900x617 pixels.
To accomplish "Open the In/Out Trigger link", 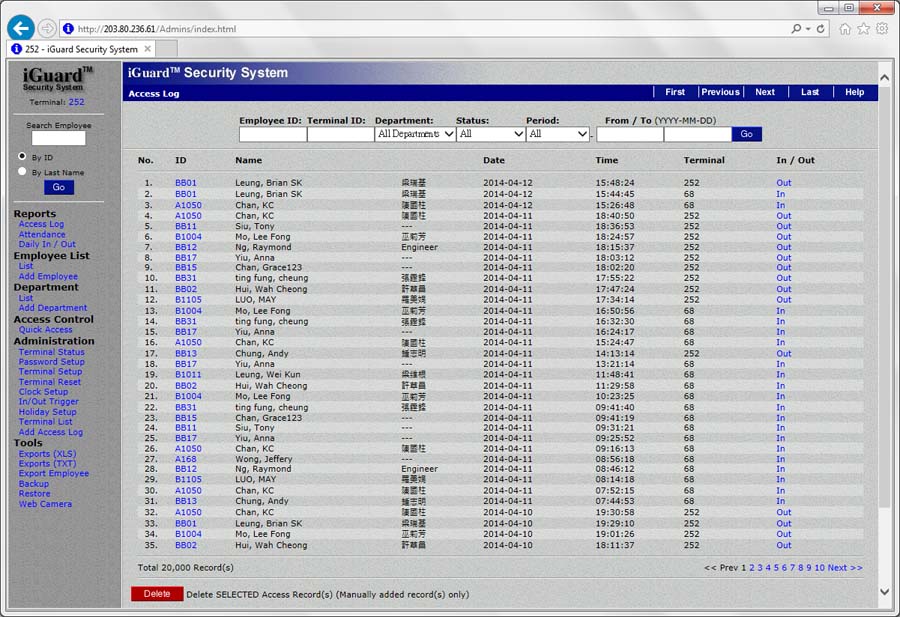I will click(x=49, y=401).
